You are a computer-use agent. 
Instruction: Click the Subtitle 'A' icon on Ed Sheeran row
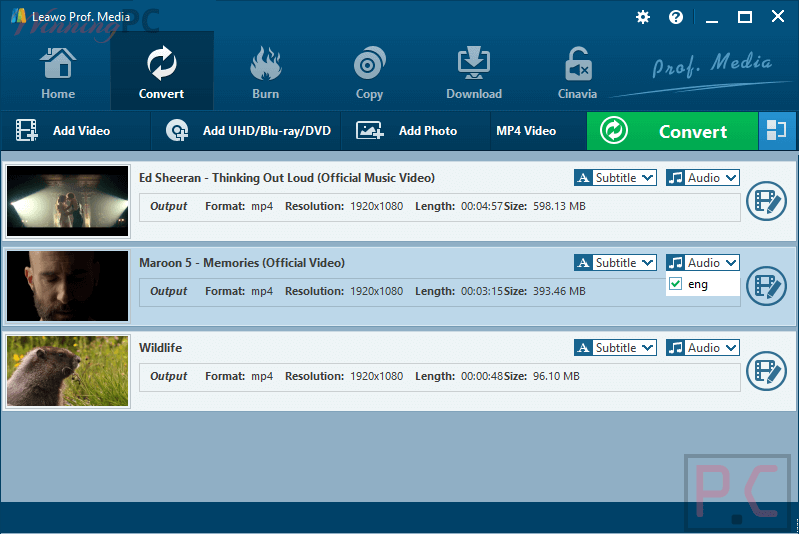tap(583, 178)
